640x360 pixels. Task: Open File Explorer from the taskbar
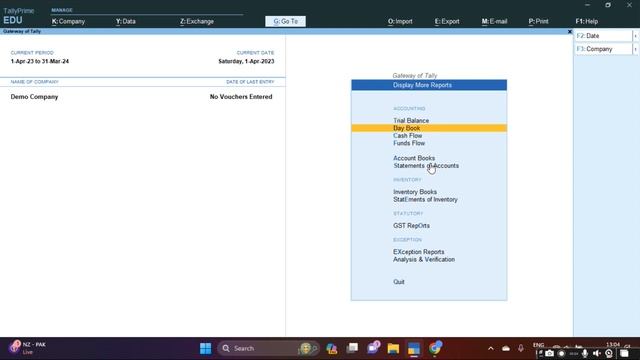click(x=393, y=348)
